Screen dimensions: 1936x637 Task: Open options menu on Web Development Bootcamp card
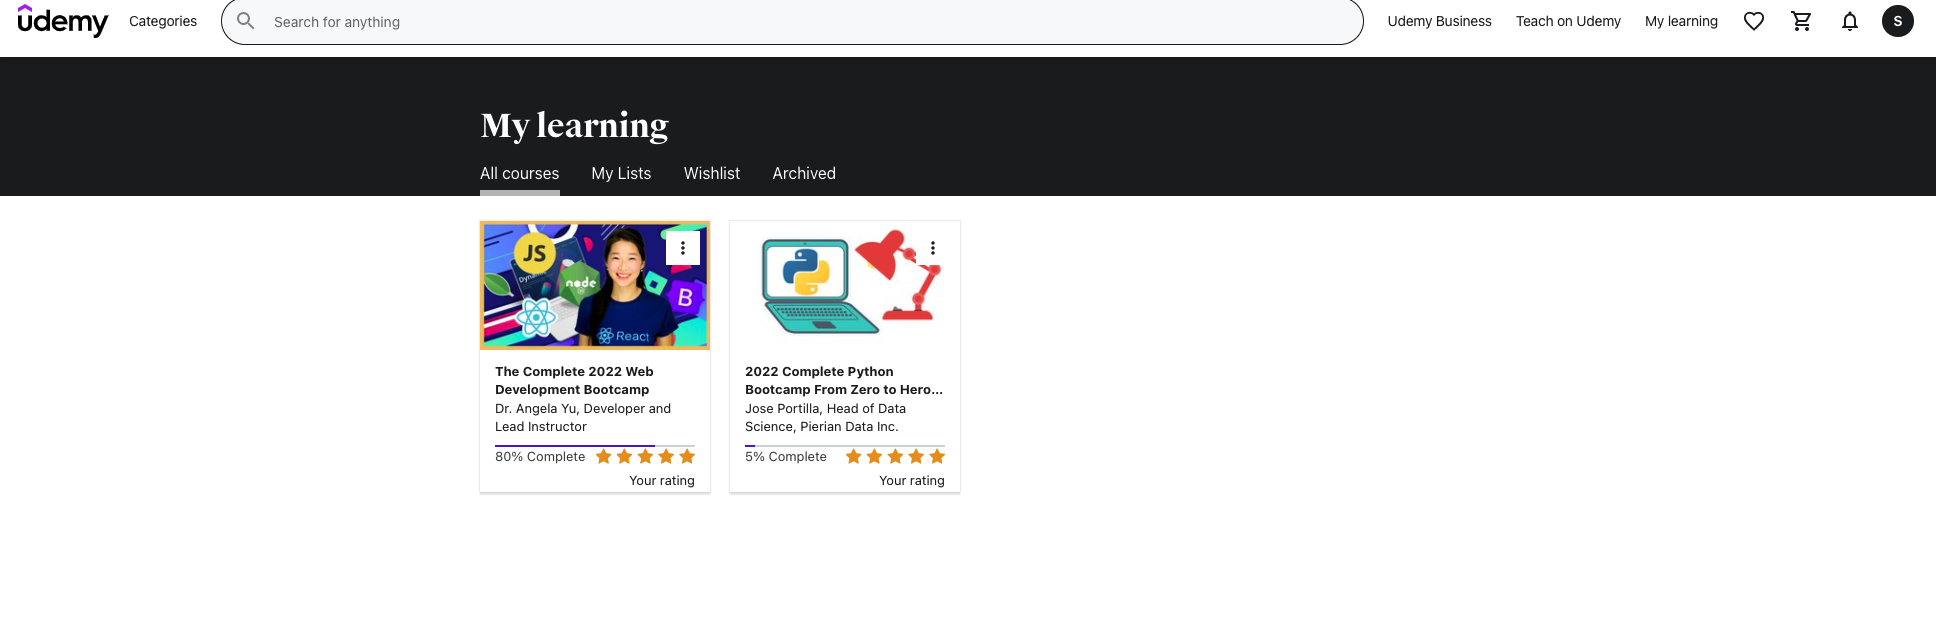683,248
